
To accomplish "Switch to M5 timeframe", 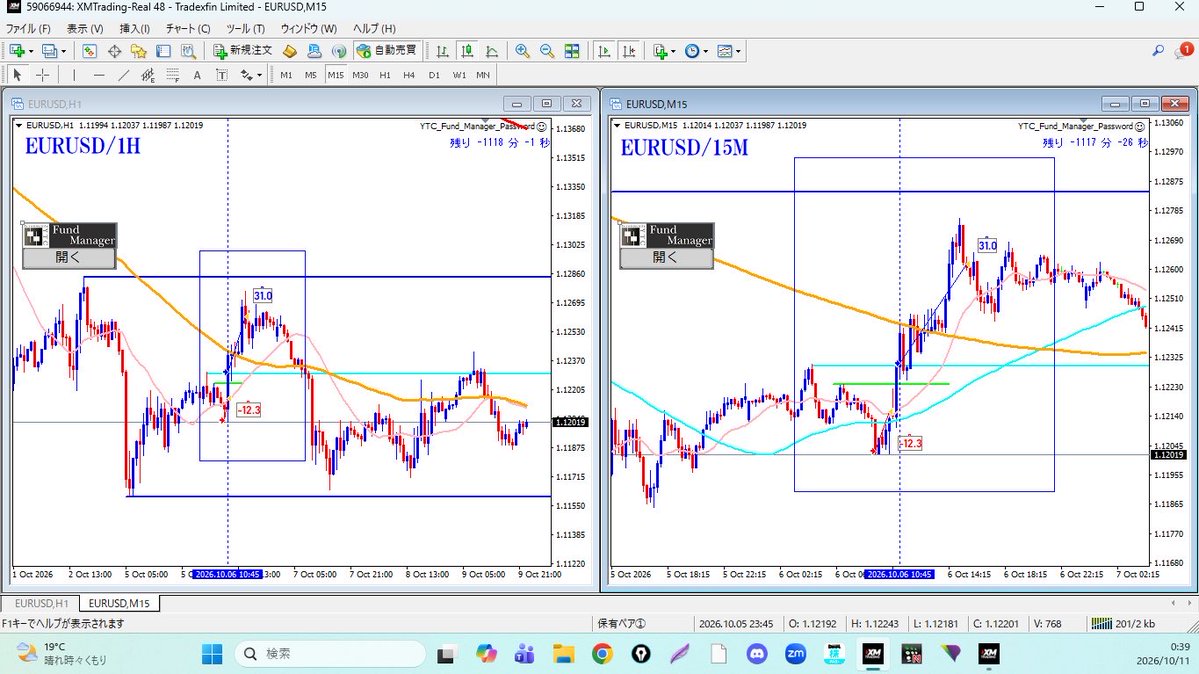I will tap(310, 75).
